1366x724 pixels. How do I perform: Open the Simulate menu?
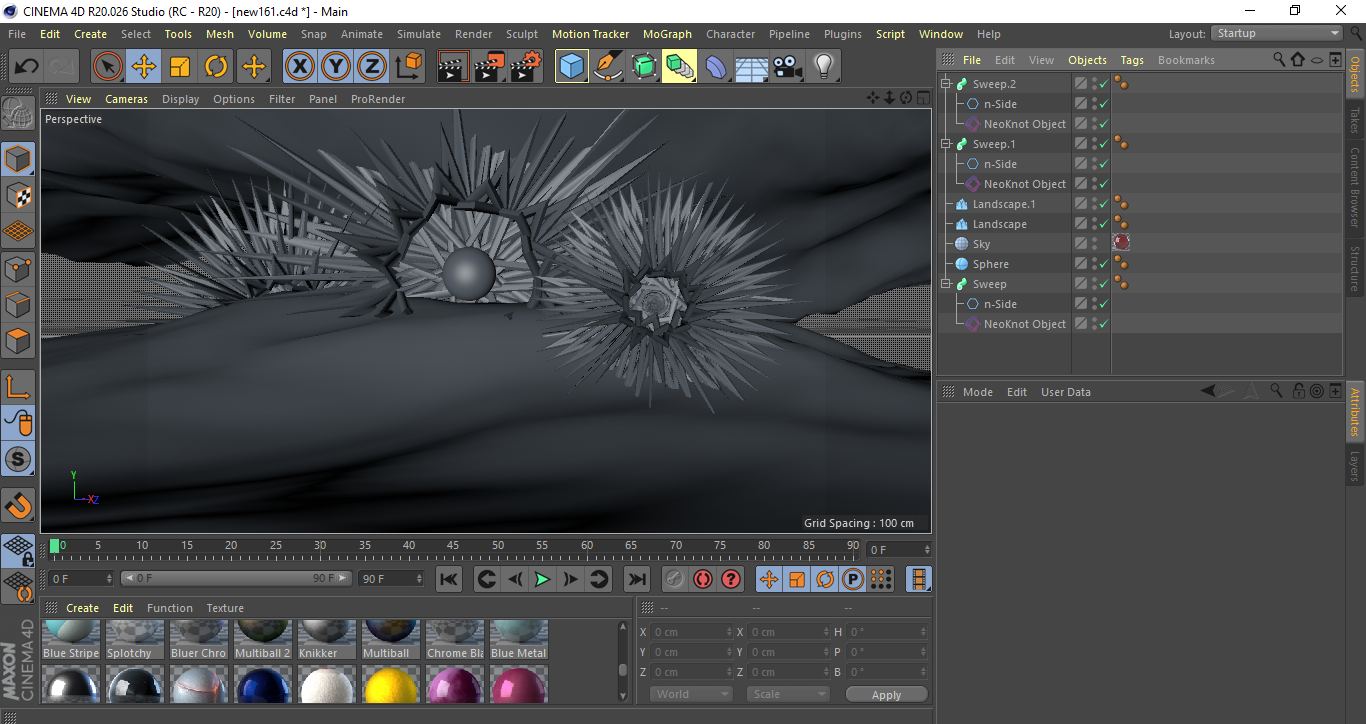pyautogui.click(x=418, y=34)
